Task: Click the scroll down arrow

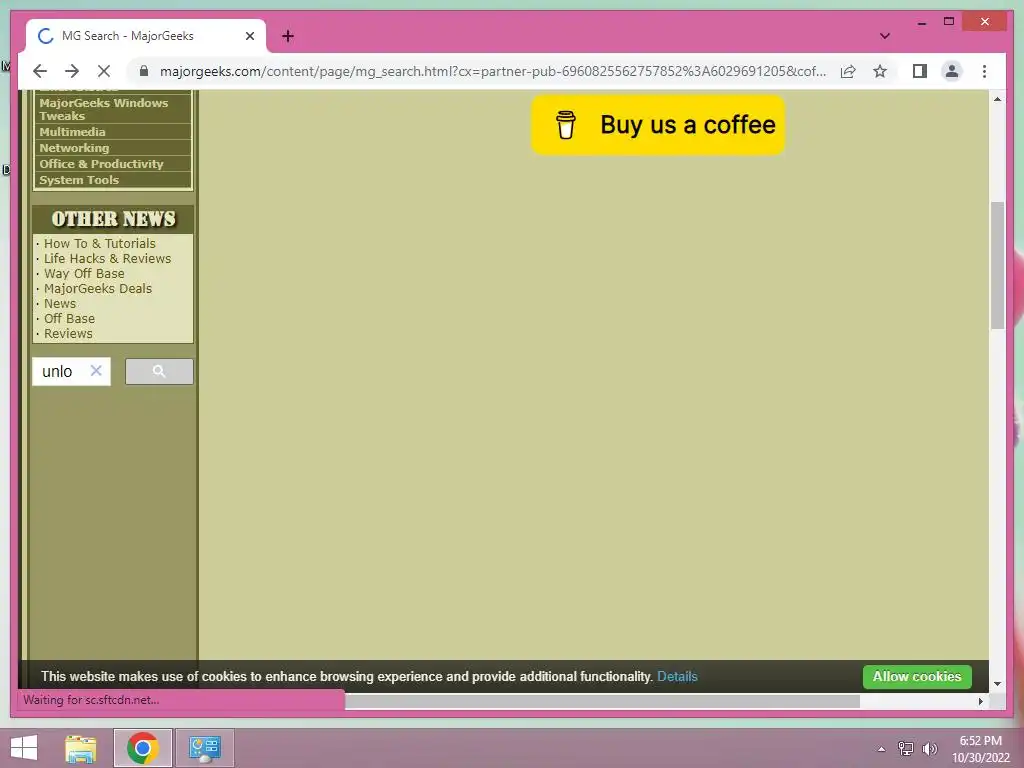Action: coord(997,684)
